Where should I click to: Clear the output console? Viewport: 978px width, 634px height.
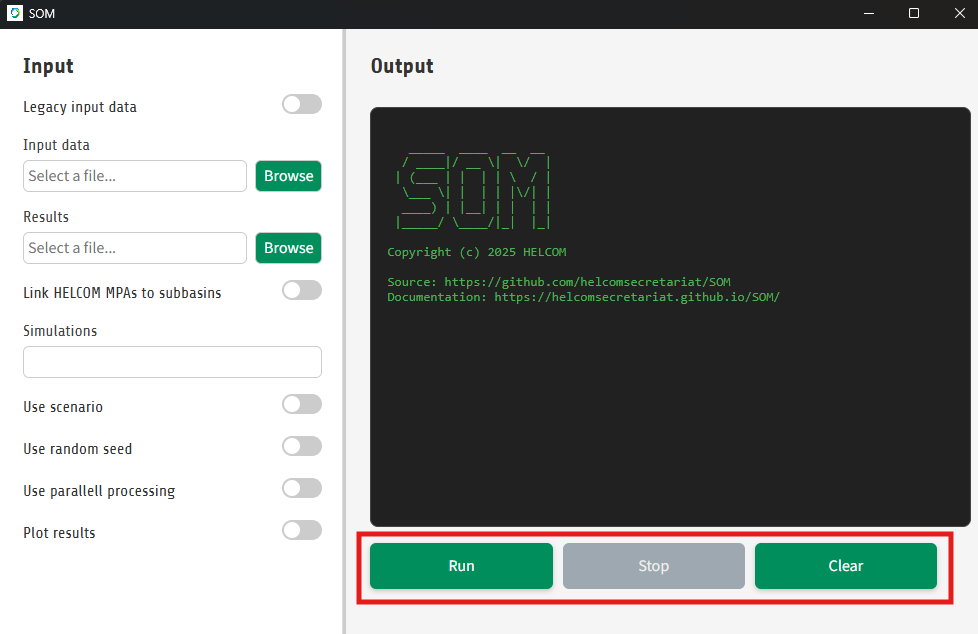pyautogui.click(x=846, y=566)
